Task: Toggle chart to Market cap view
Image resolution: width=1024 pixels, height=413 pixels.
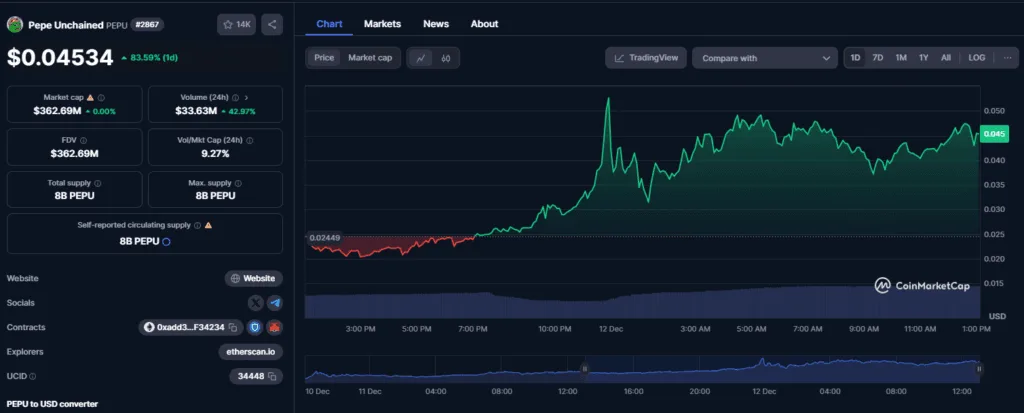Action: tap(370, 58)
